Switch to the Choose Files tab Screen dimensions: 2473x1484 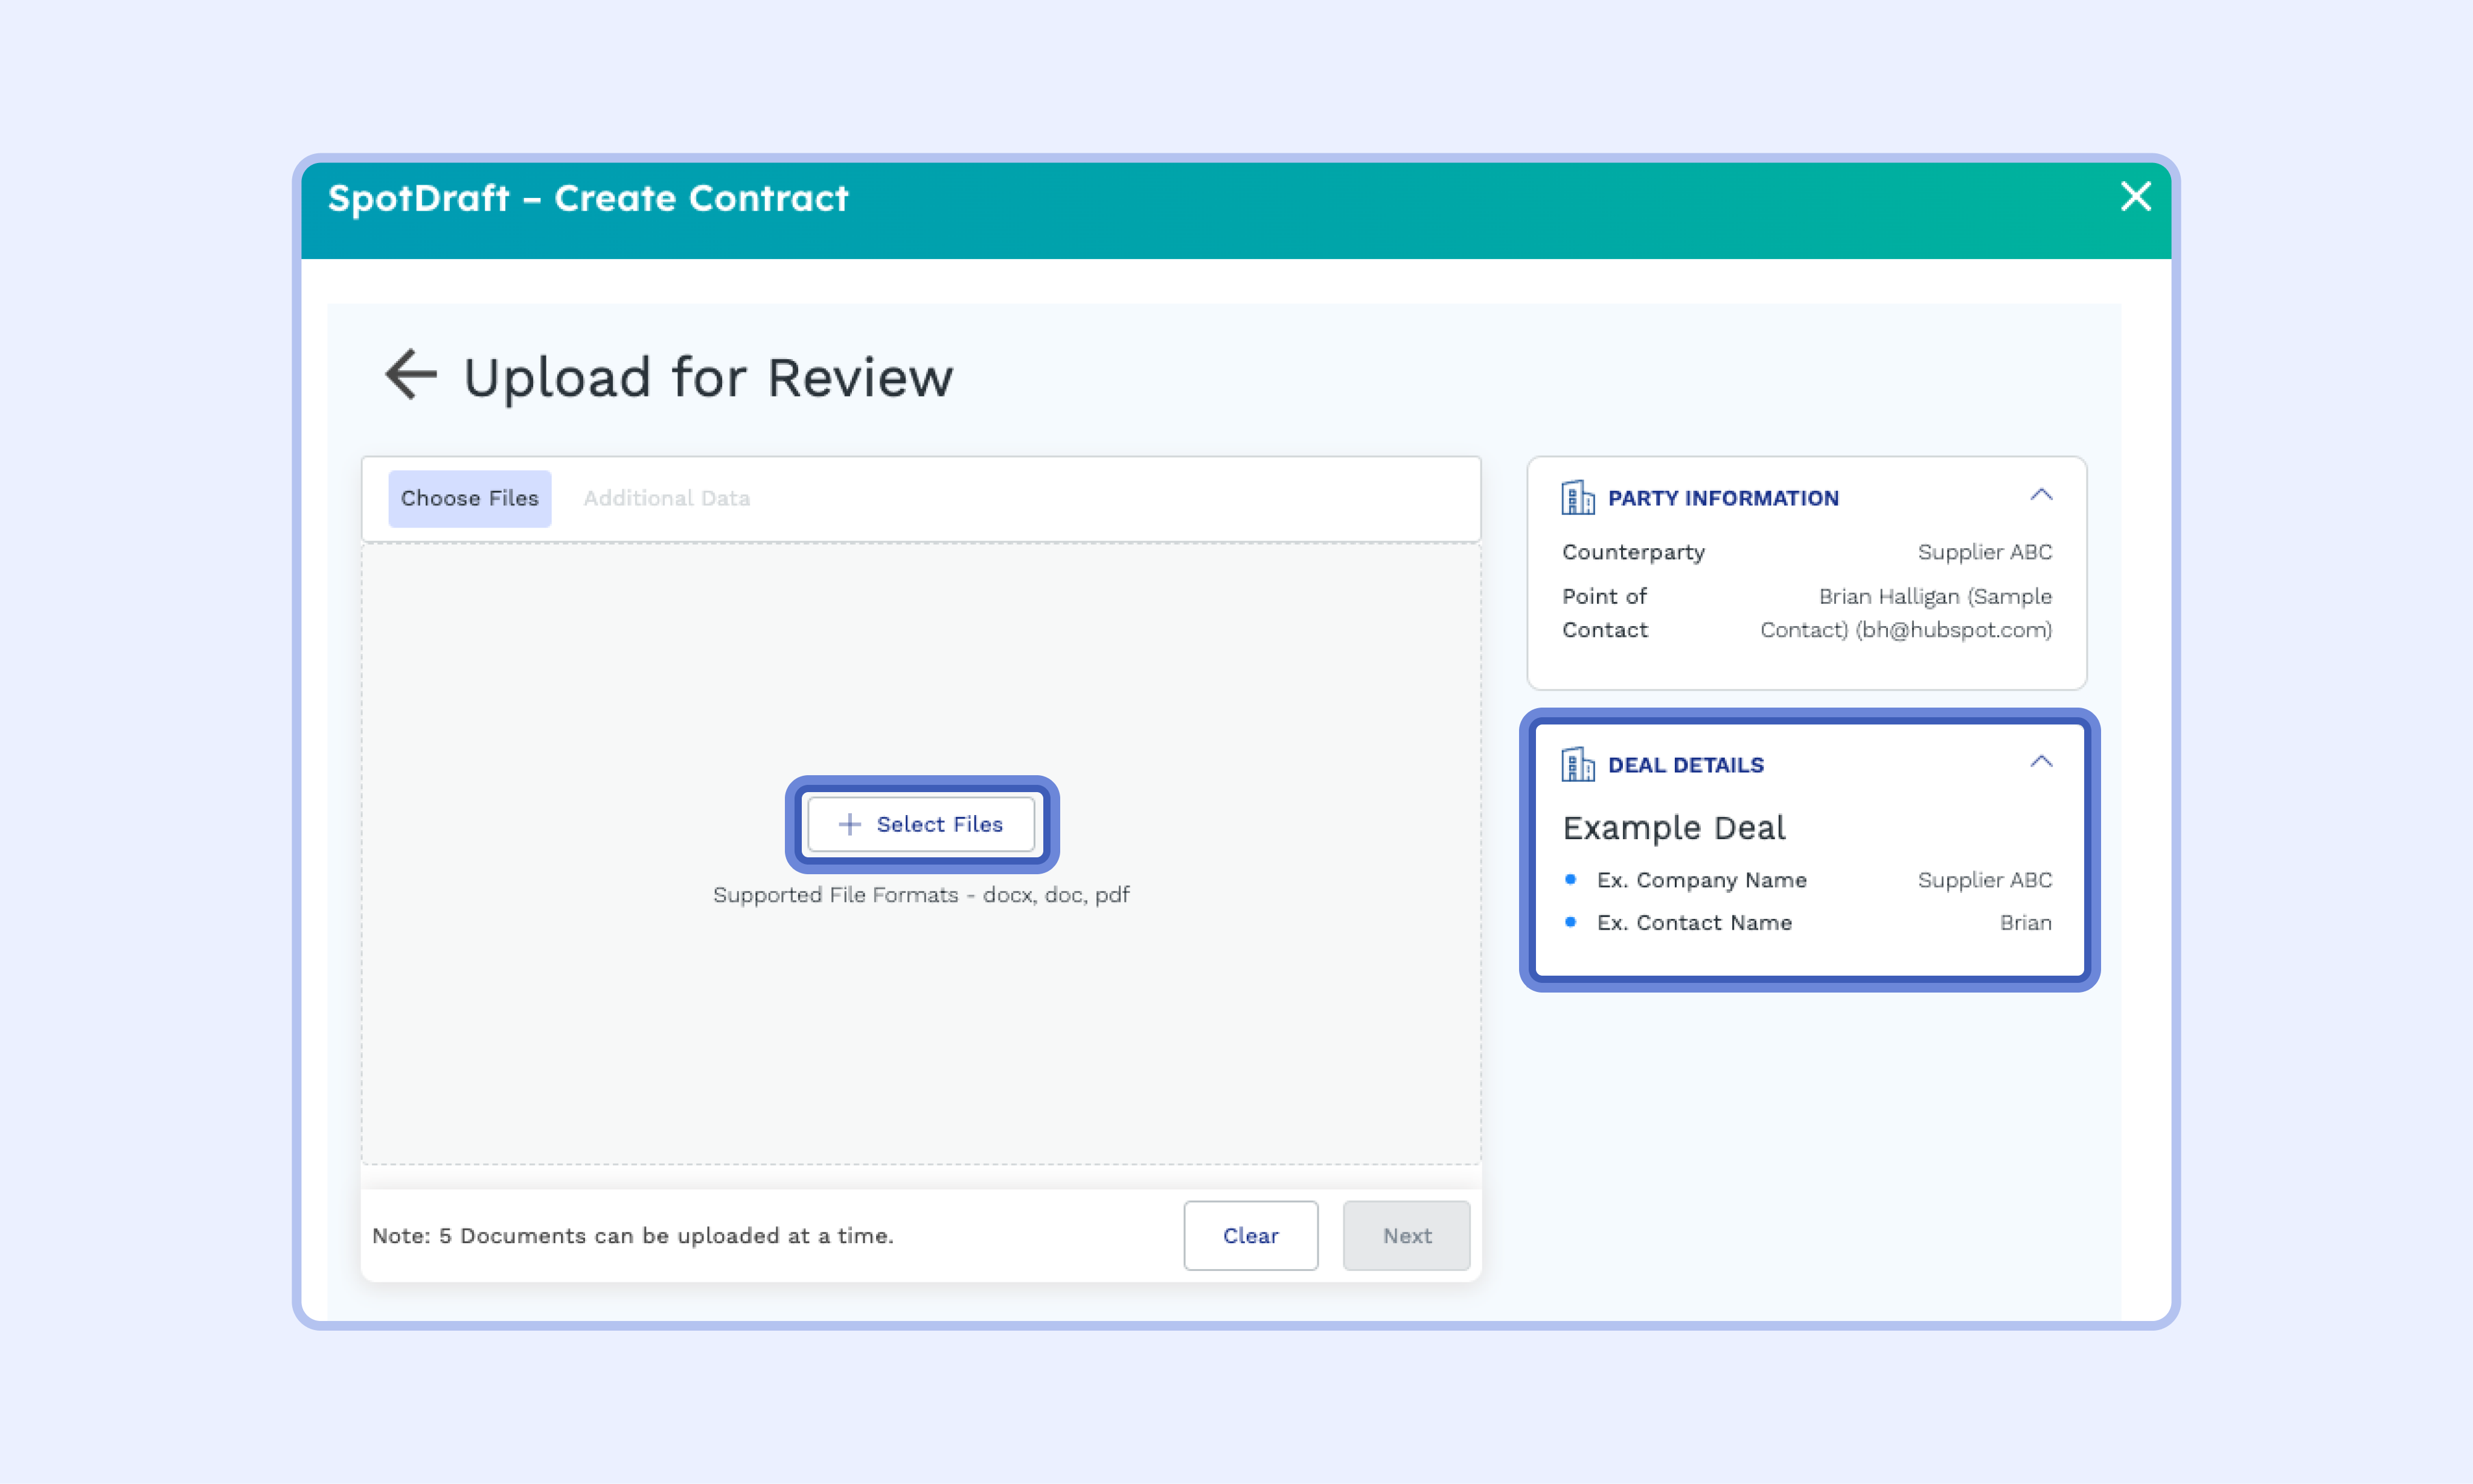point(469,498)
